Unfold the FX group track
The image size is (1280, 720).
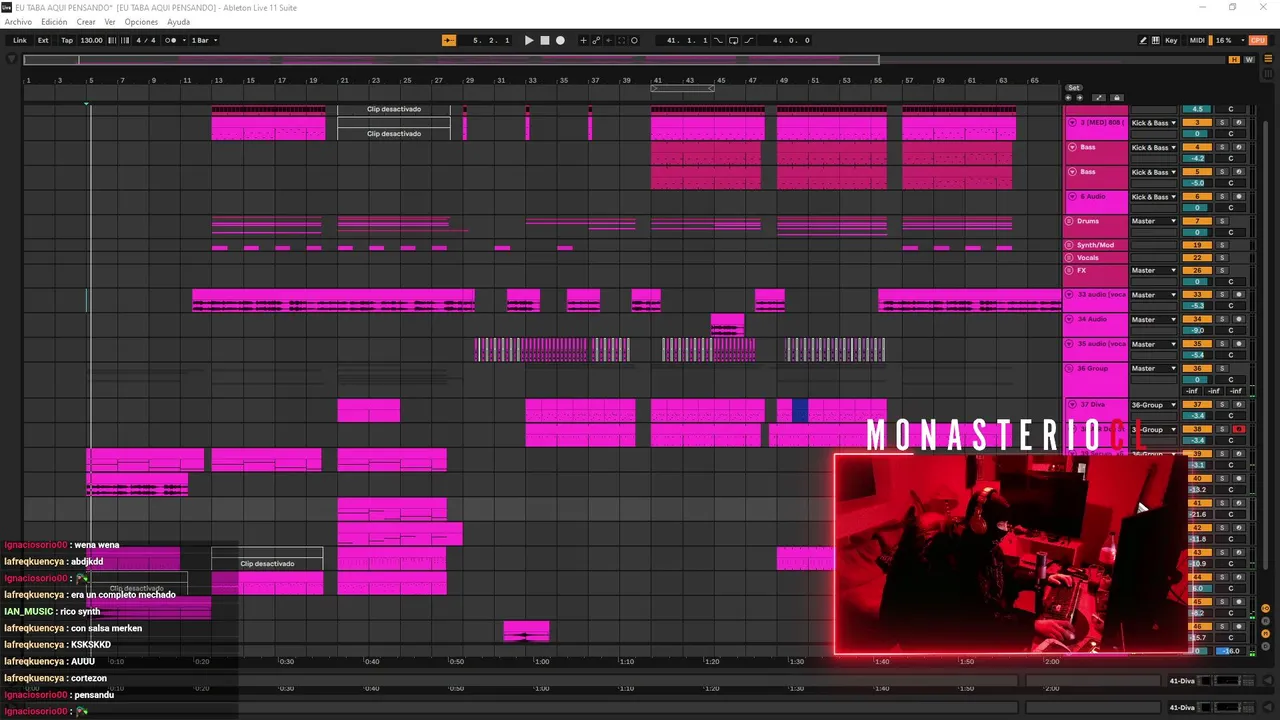[x=1069, y=270]
